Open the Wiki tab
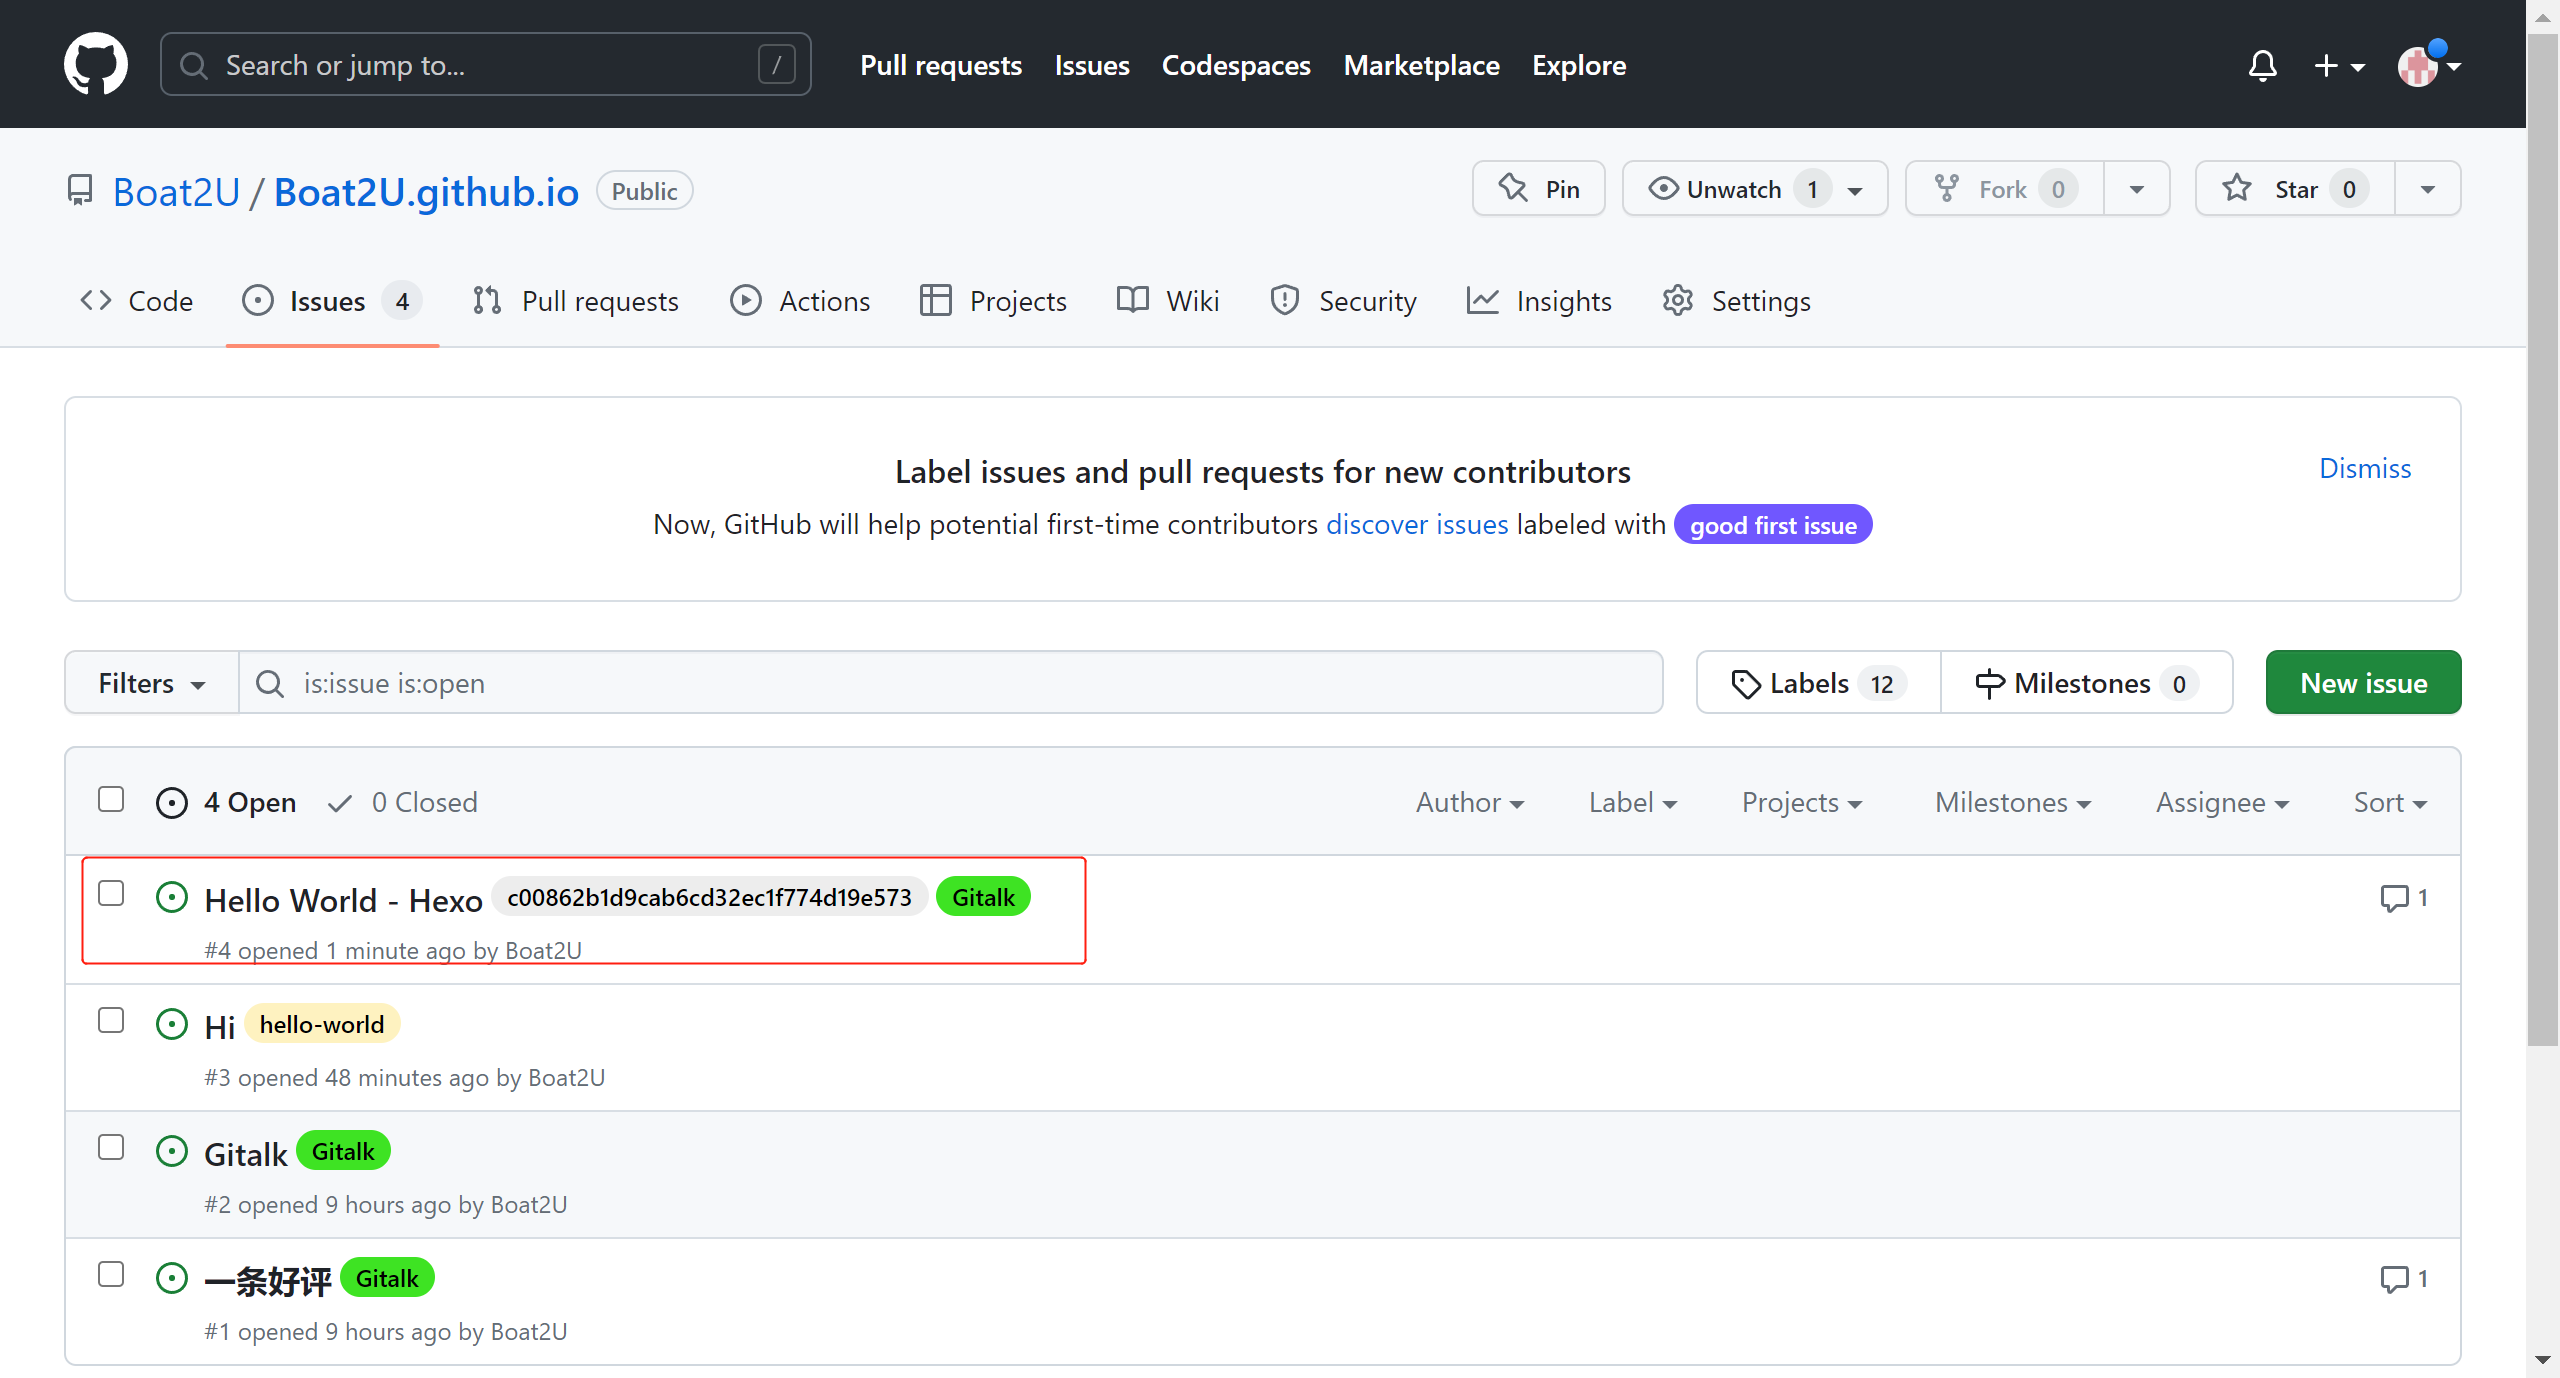The height and width of the screenshot is (1378, 2560). [x=1168, y=301]
